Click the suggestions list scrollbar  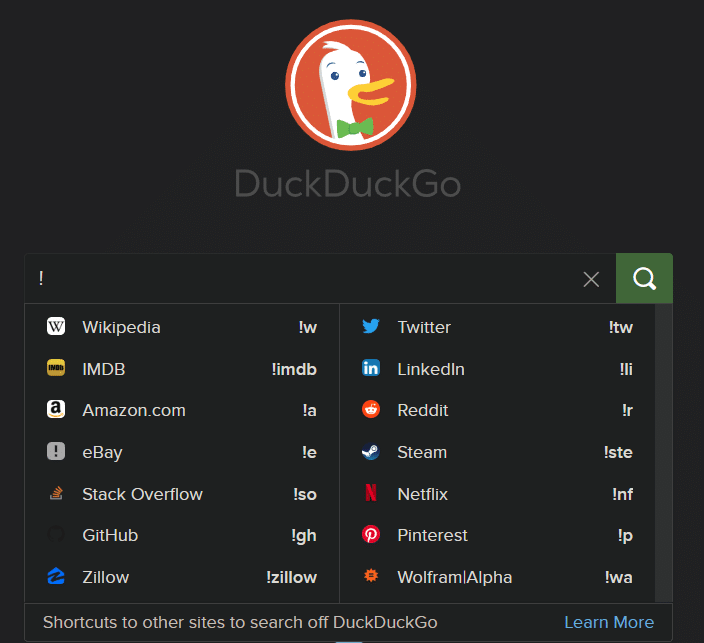(663, 453)
